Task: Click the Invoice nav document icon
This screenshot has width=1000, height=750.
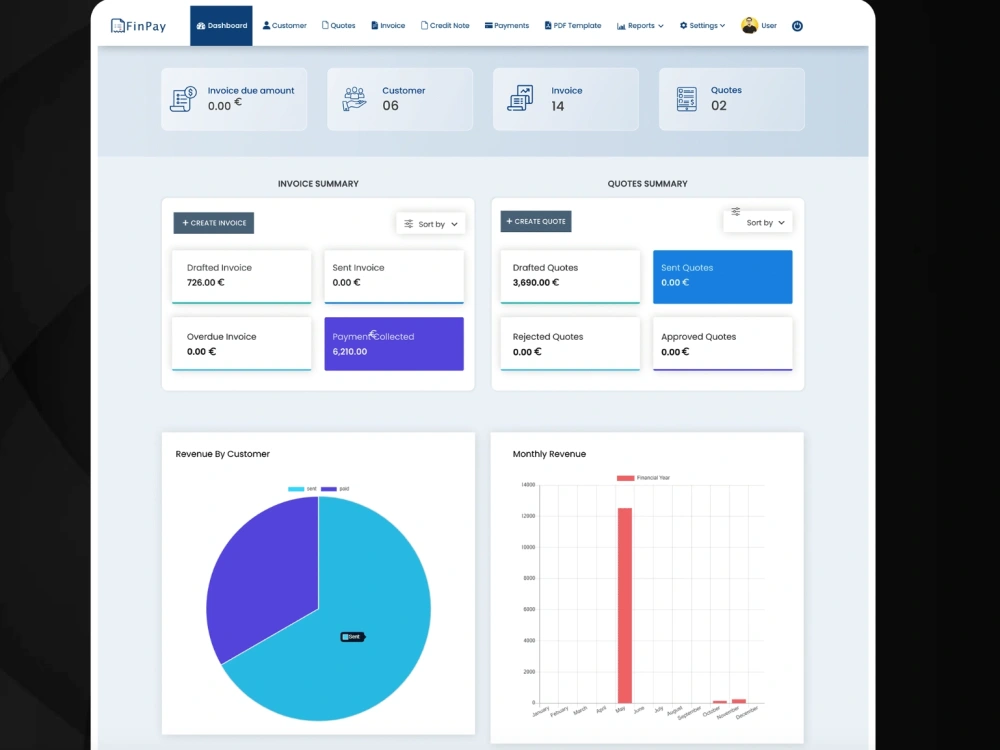Action: [x=374, y=26]
